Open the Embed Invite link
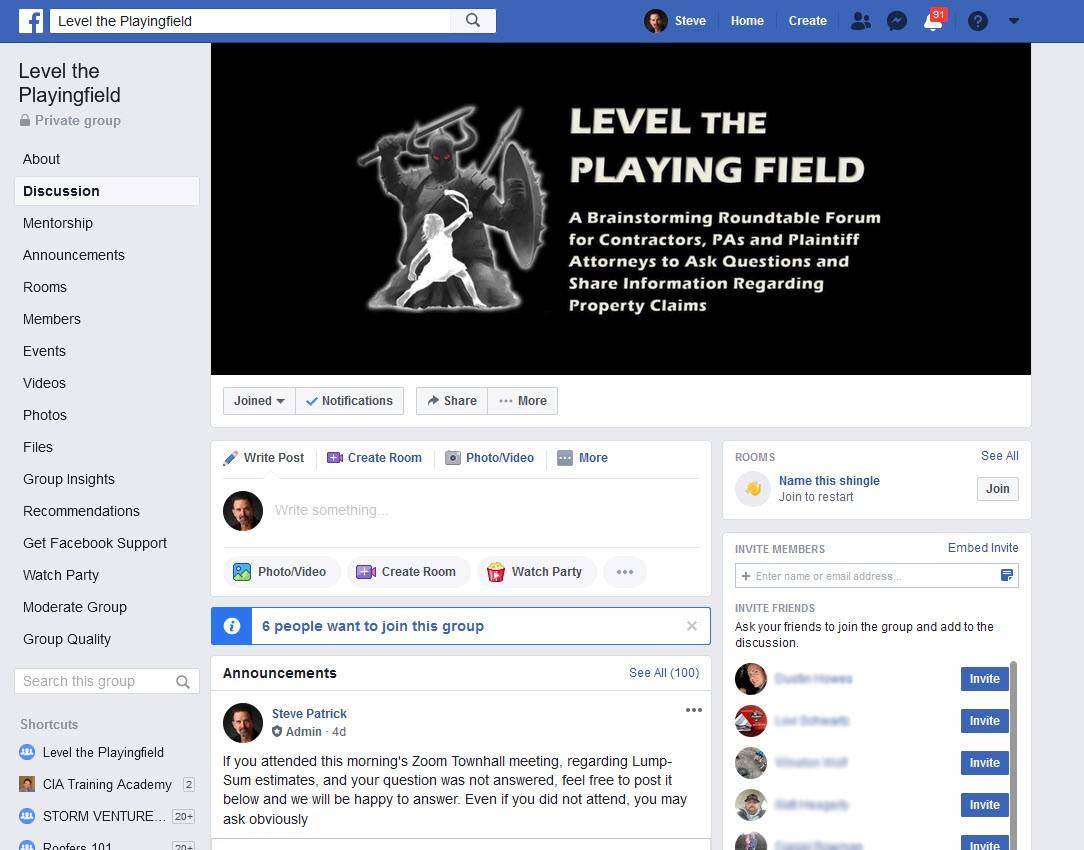 (982, 547)
